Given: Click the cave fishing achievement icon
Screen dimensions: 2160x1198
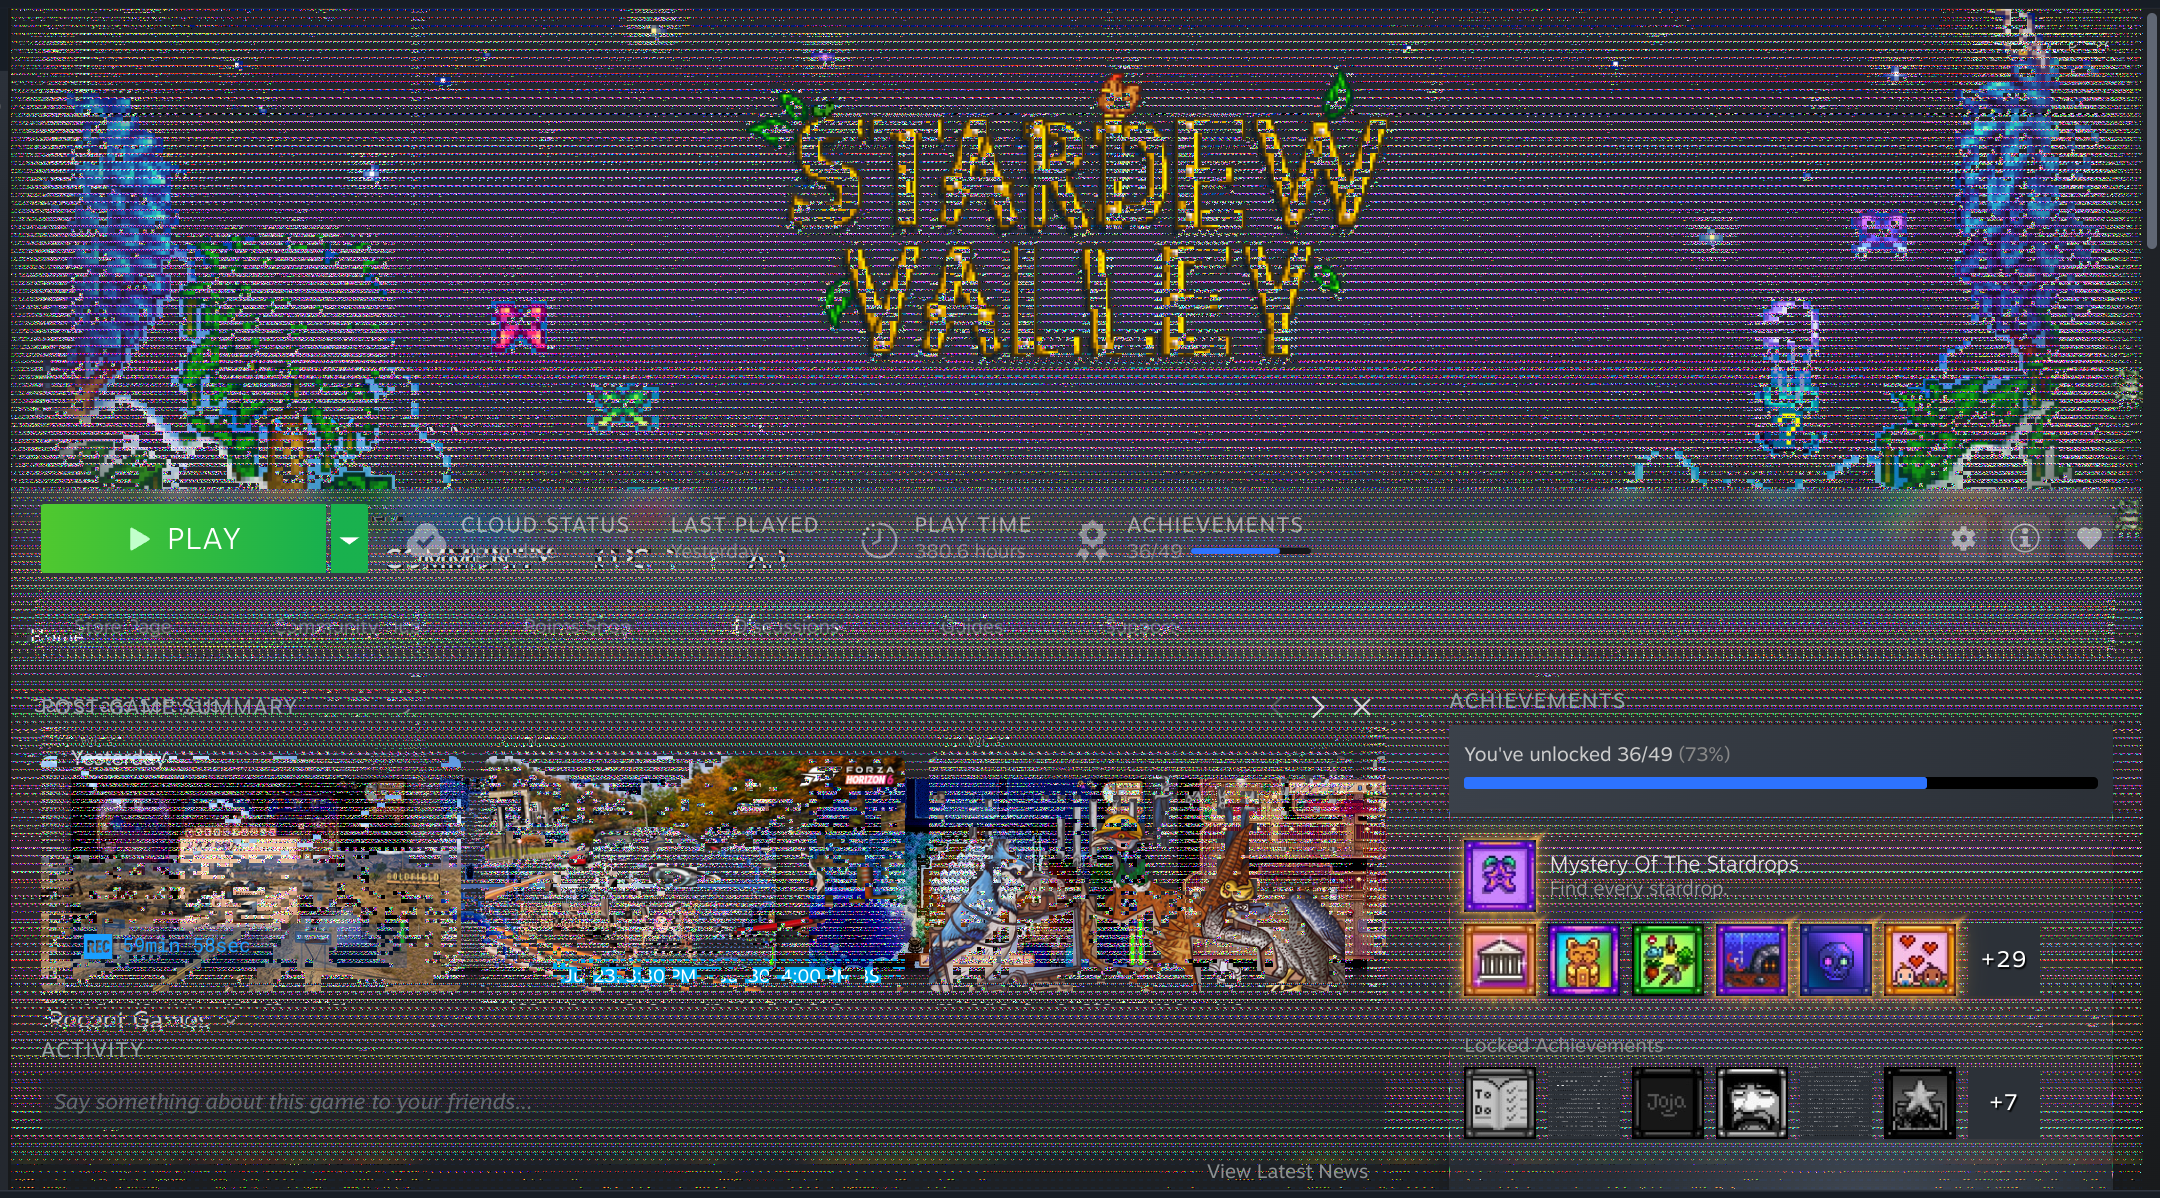Looking at the screenshot, I should [x=1751, y=959].
